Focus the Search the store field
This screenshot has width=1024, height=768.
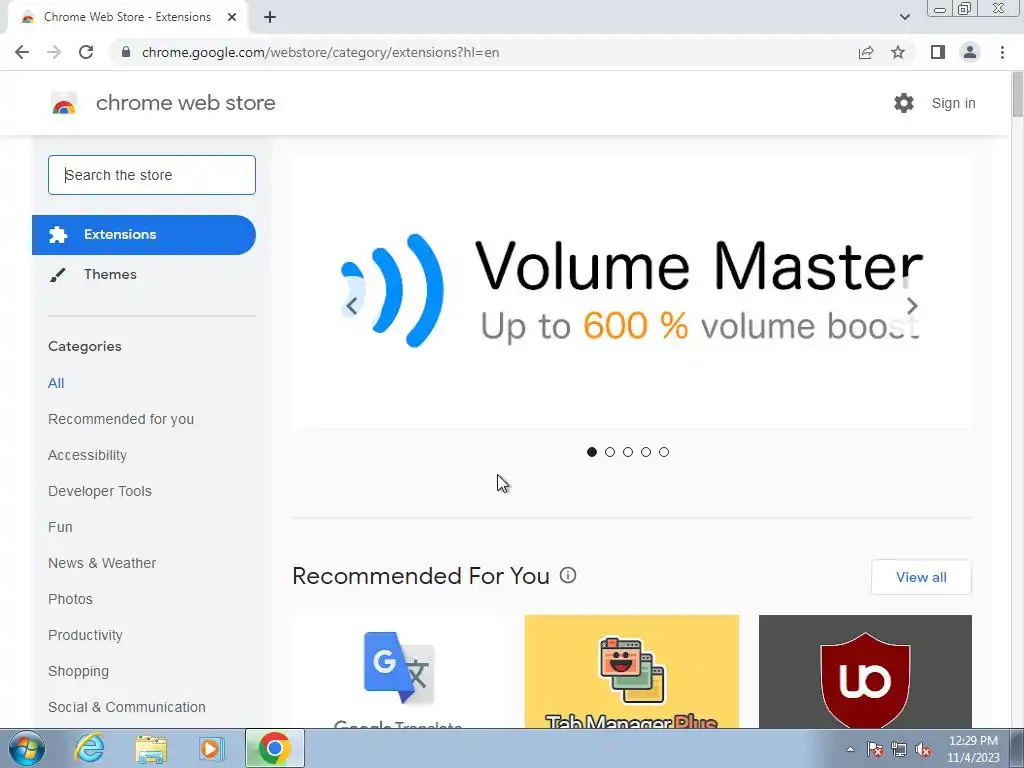click(152, 175)
